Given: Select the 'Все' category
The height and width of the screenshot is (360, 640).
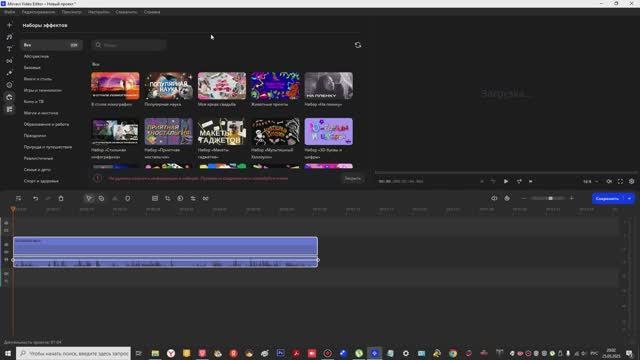Looking at the screenshot, I should pyautogui.click(x=51, y=45).
